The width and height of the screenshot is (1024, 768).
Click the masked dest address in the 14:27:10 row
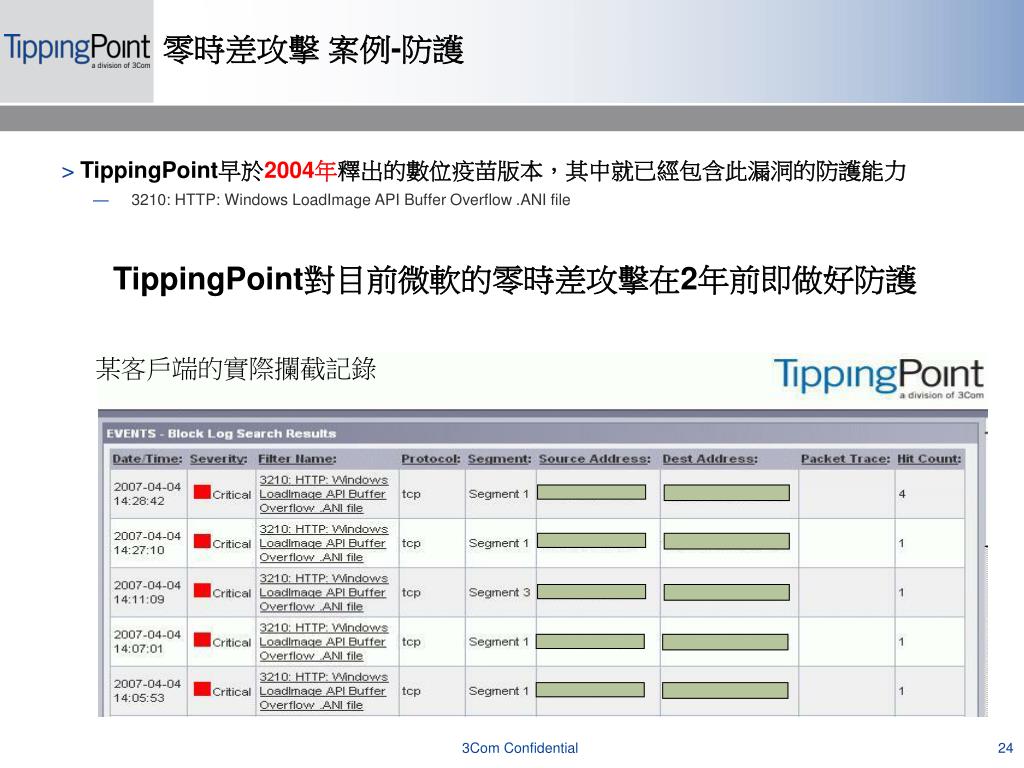726,541
